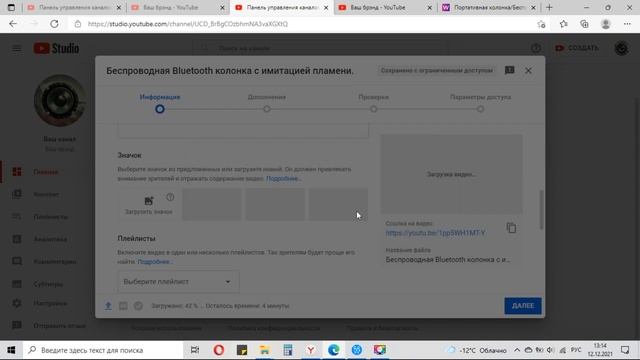Expand the Выберите плейлист dropdown
640x360 pixels.
178,282
